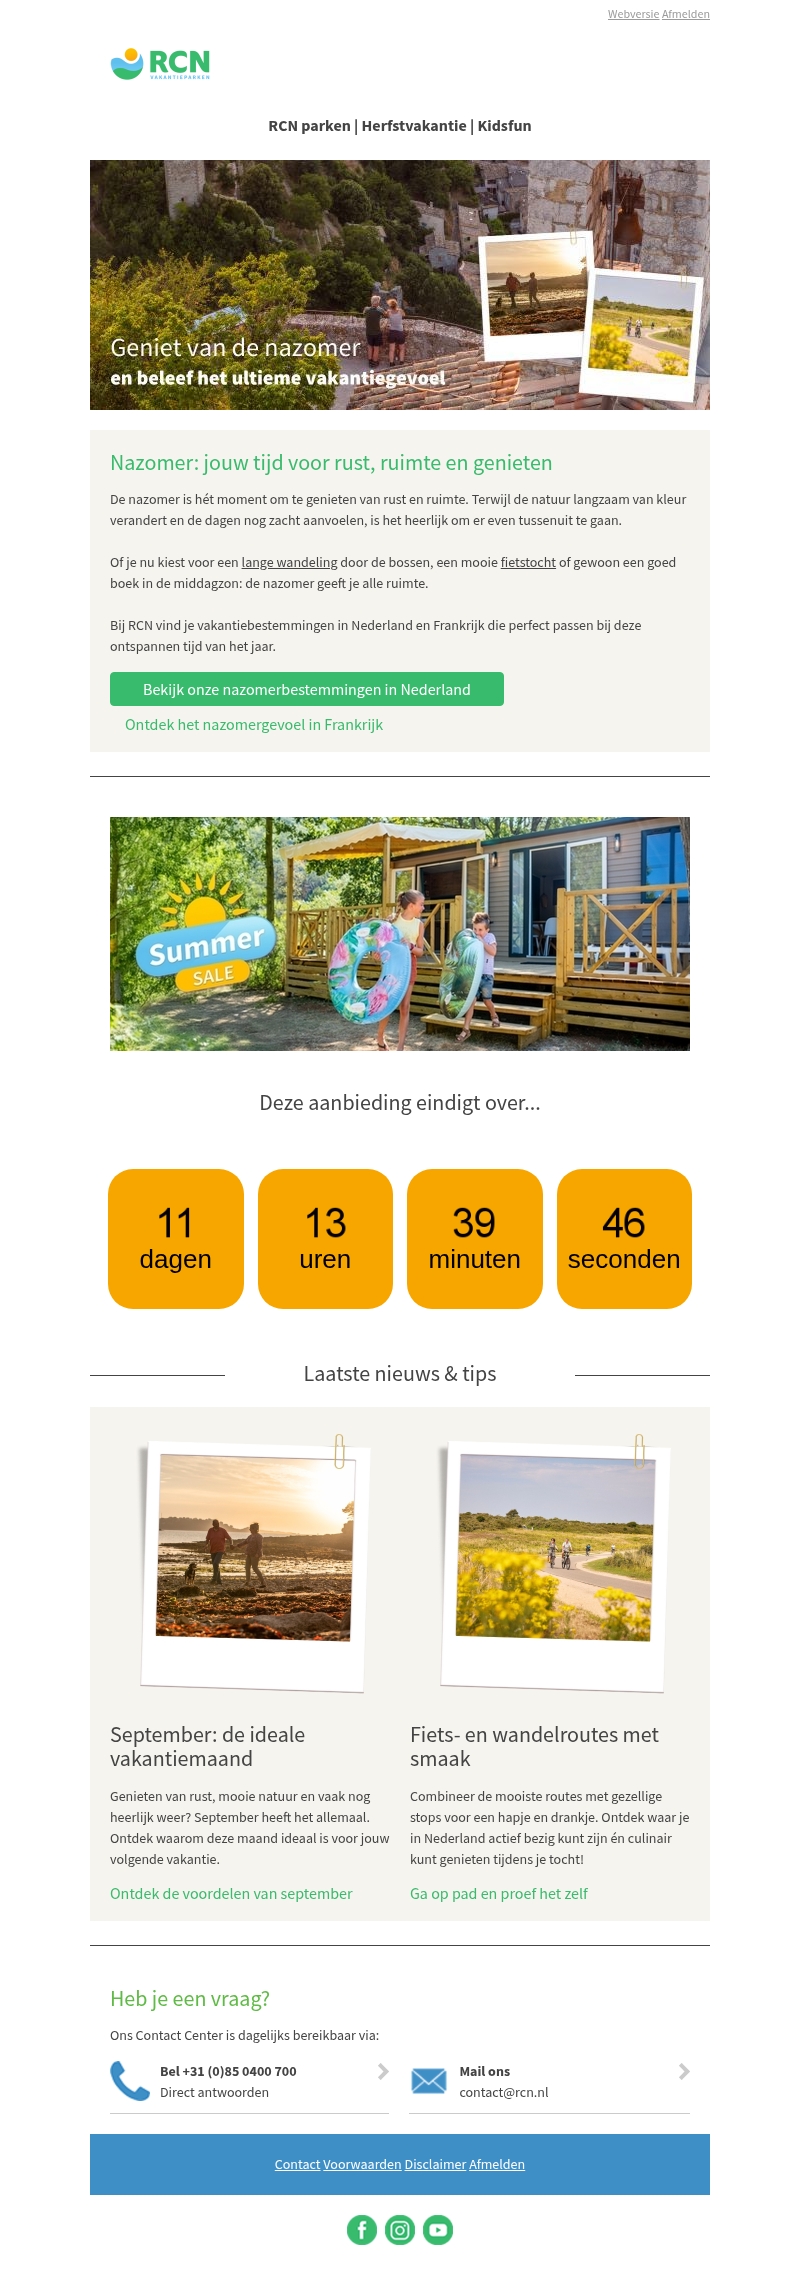The height and width of the screenshot is (2283, 800).
Task: Open Herfstvakantie menu item
Action: [414, 126]
